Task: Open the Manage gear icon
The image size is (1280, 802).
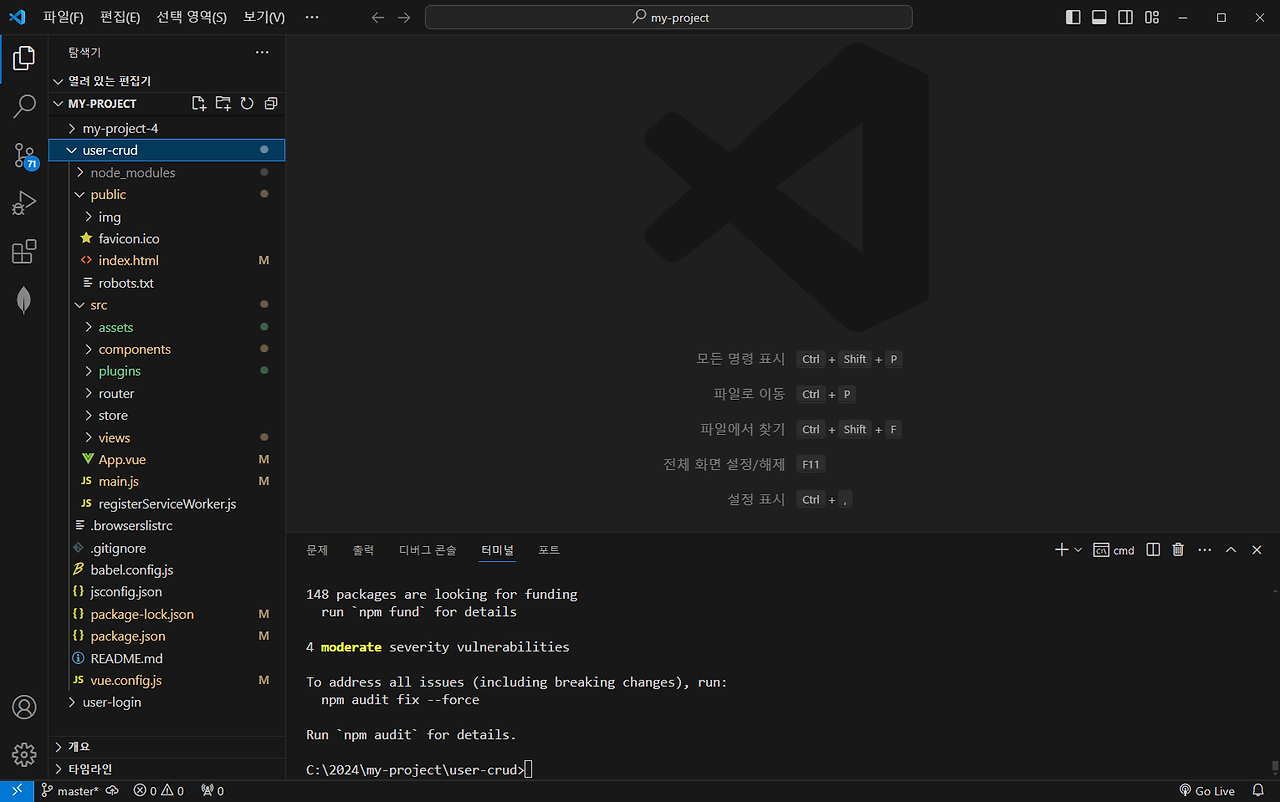Action: 24,754
